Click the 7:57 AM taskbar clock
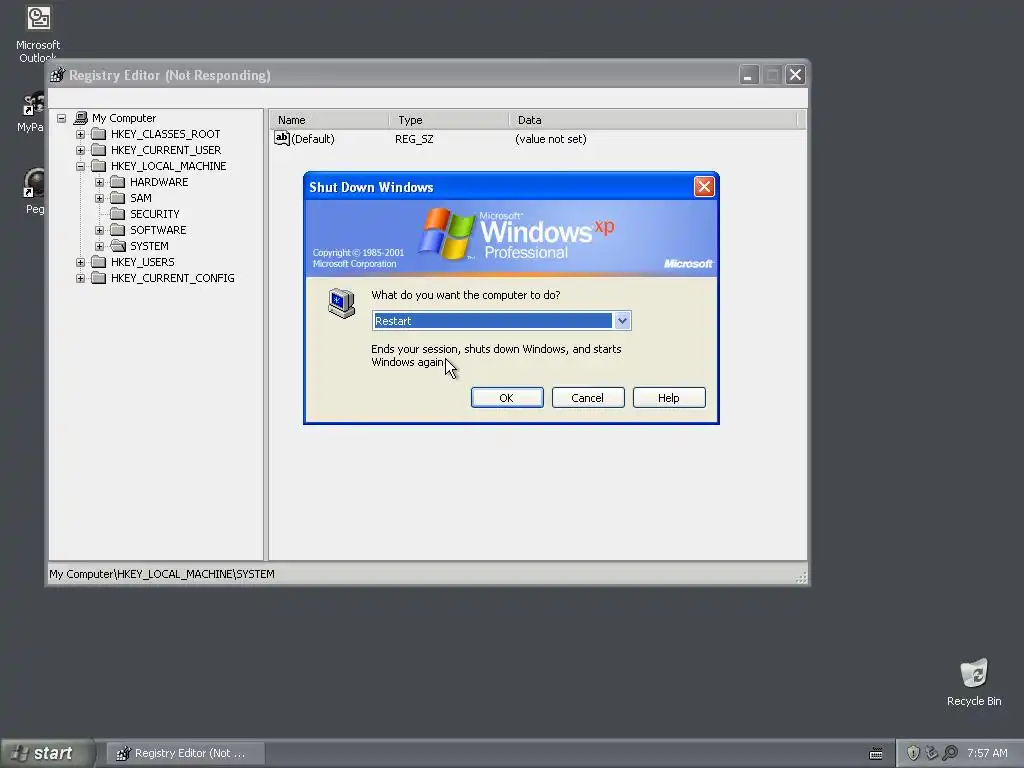This screenshot has width=1024, height=768. 987,754
